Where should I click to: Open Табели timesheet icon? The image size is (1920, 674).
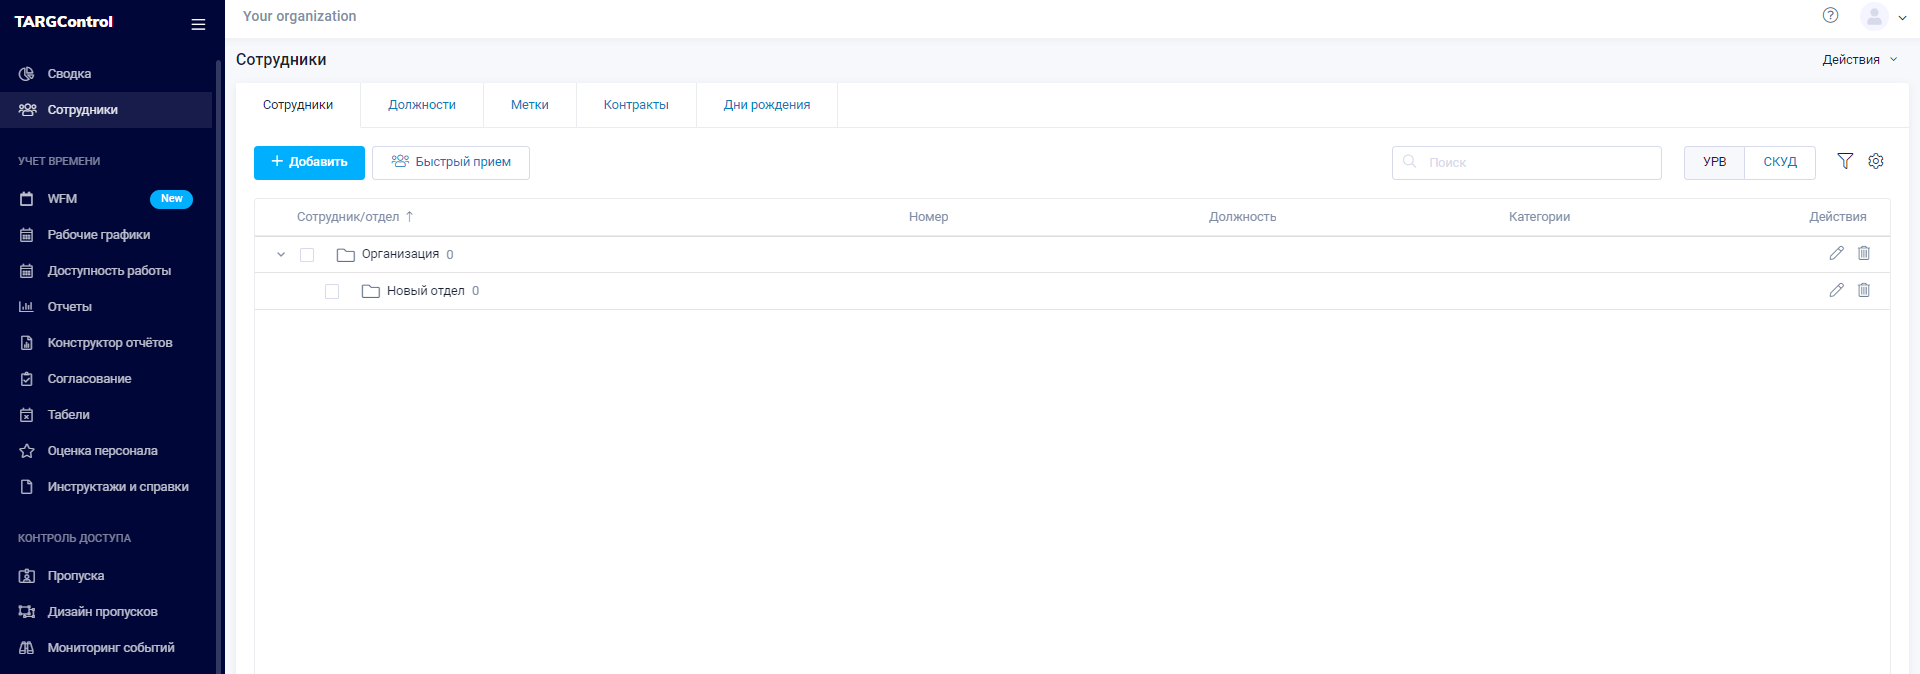[27, 415]
